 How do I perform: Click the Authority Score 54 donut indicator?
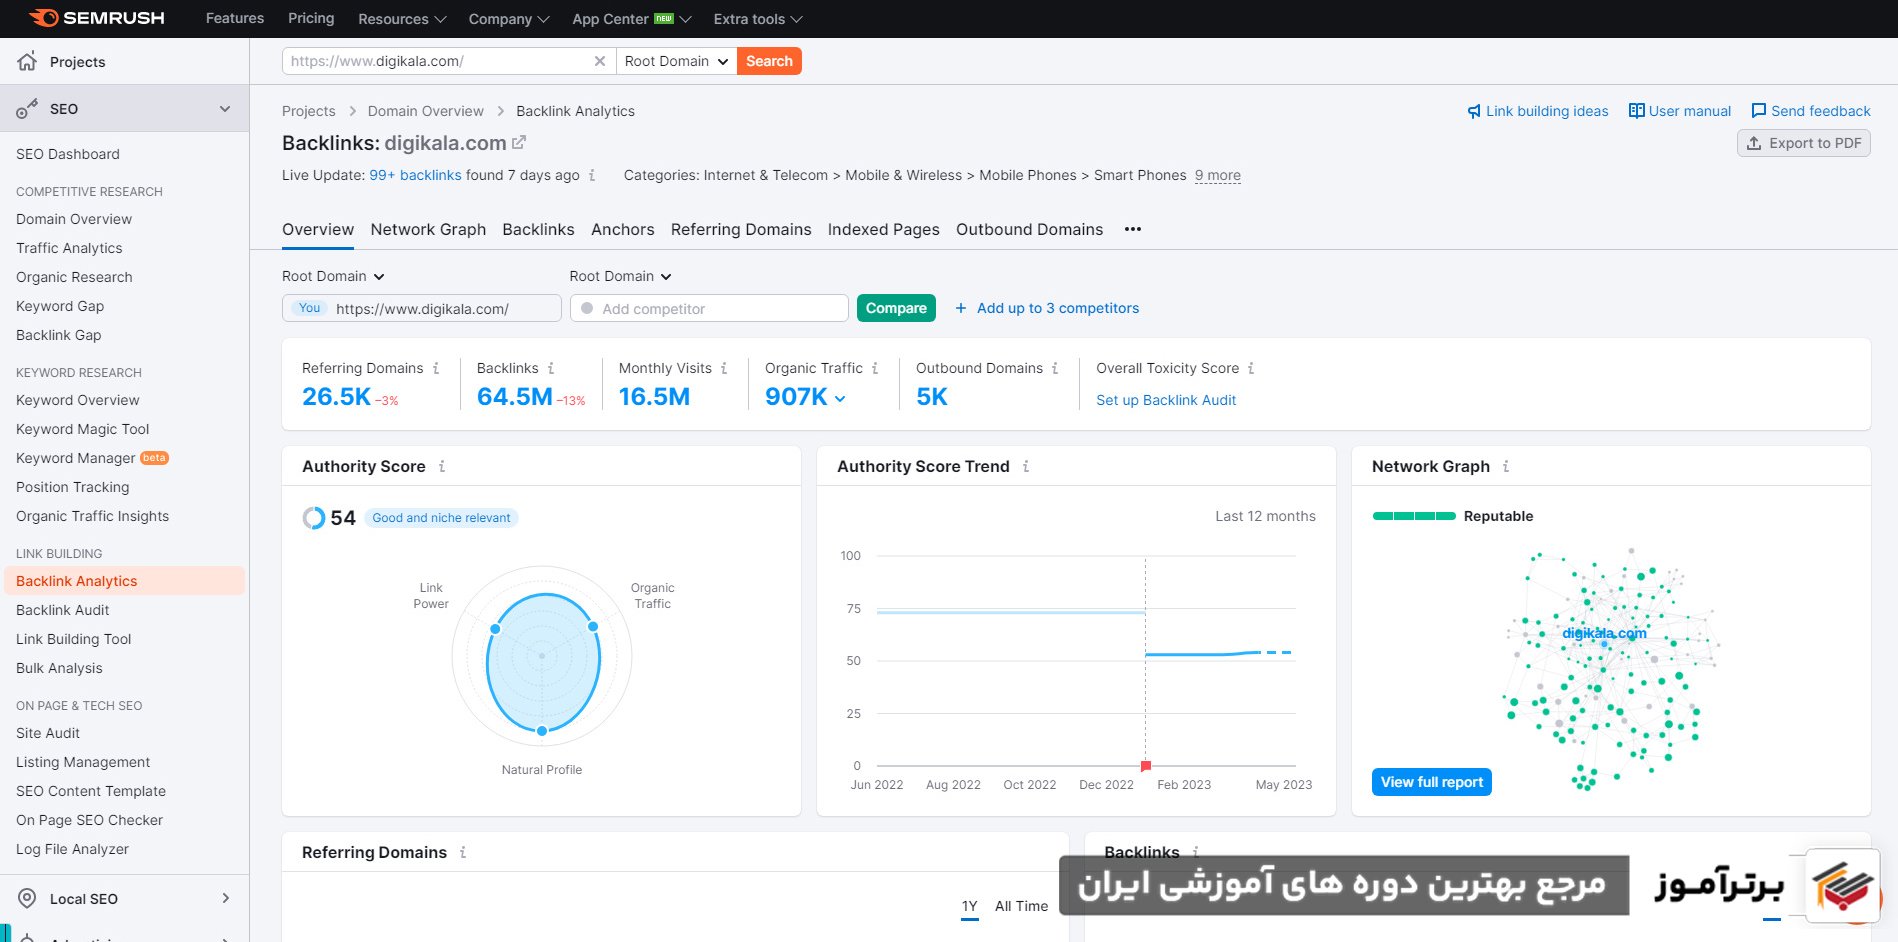[x=314, y=518]
